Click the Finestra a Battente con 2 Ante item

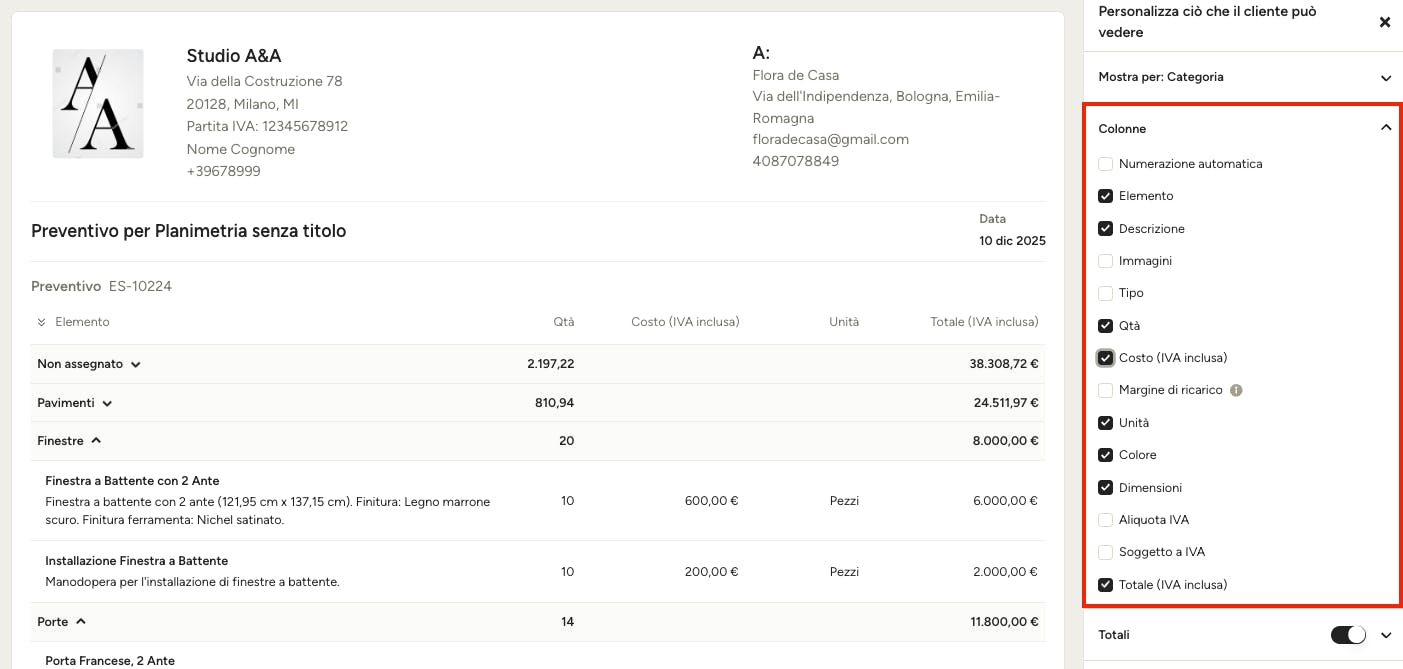coord(132,481)
